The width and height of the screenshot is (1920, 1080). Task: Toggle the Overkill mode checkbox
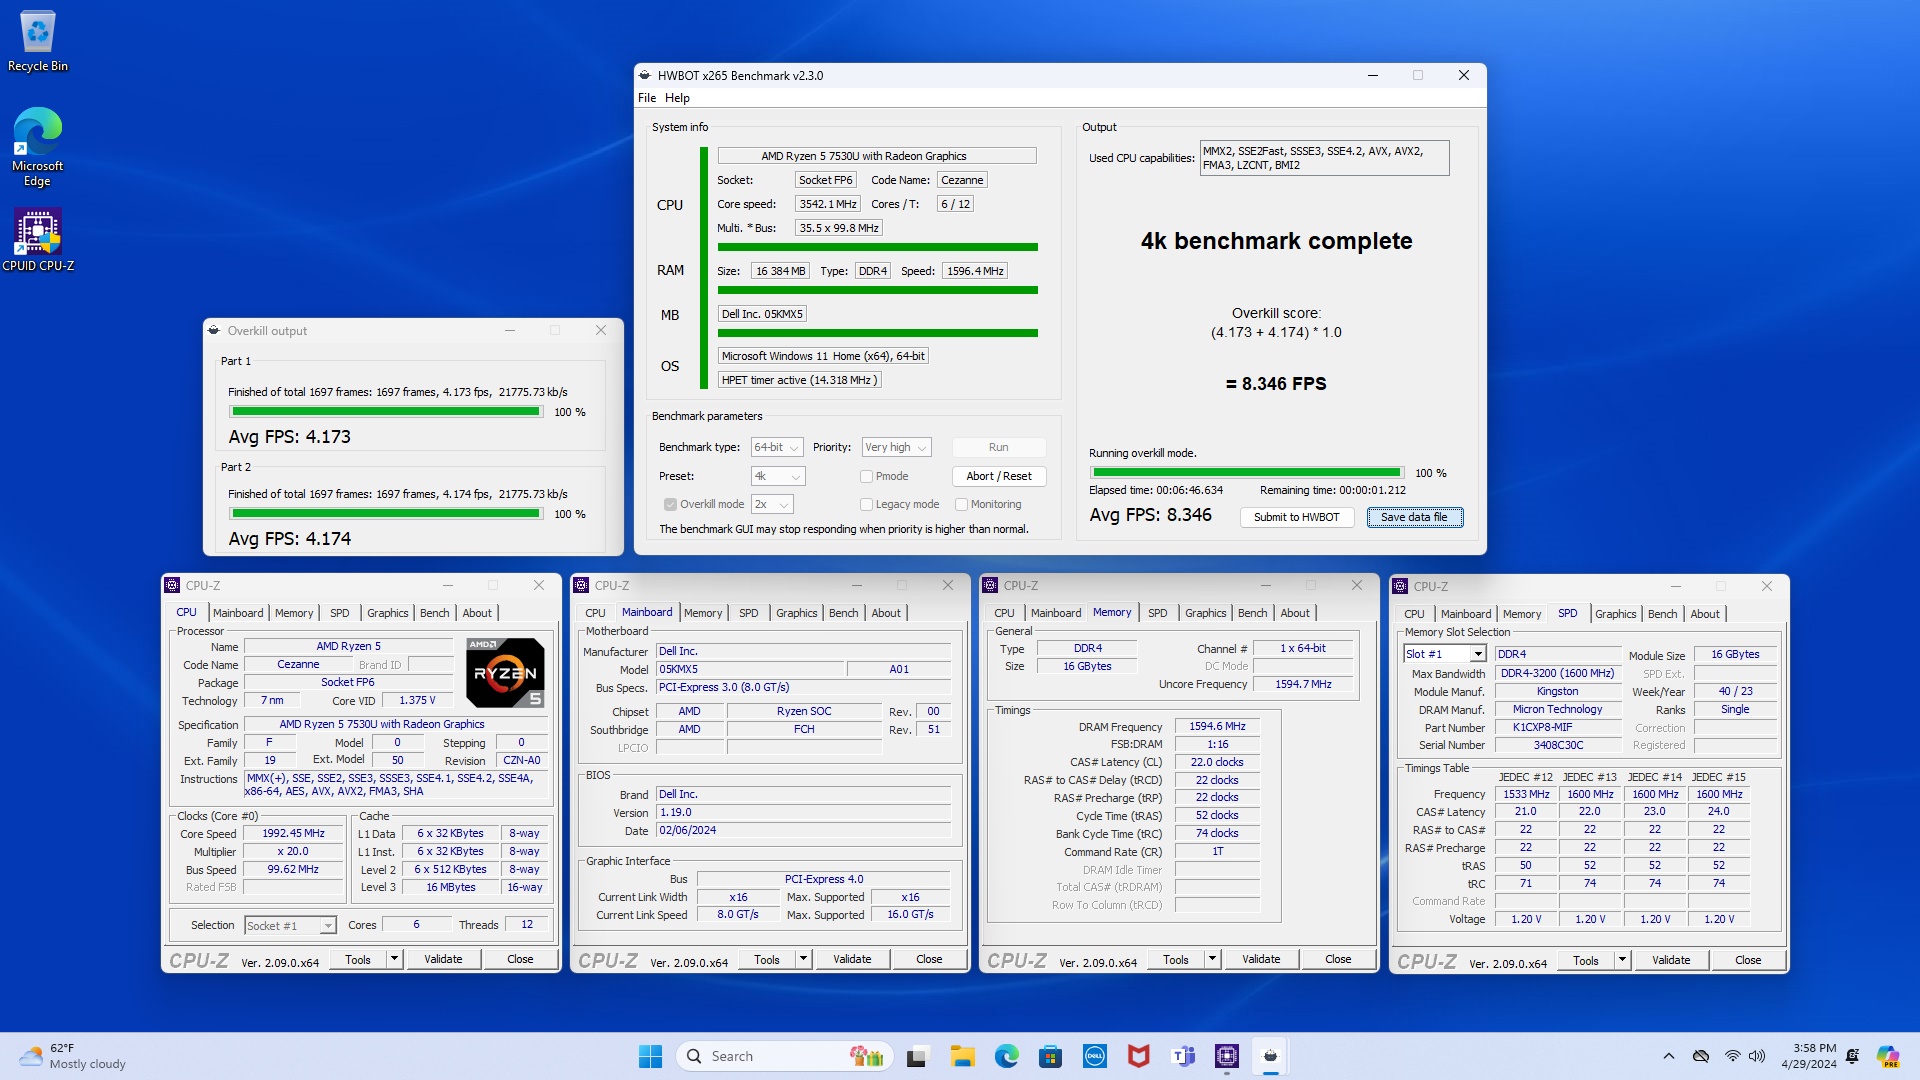pyautogui.click(x=670, y=504)
